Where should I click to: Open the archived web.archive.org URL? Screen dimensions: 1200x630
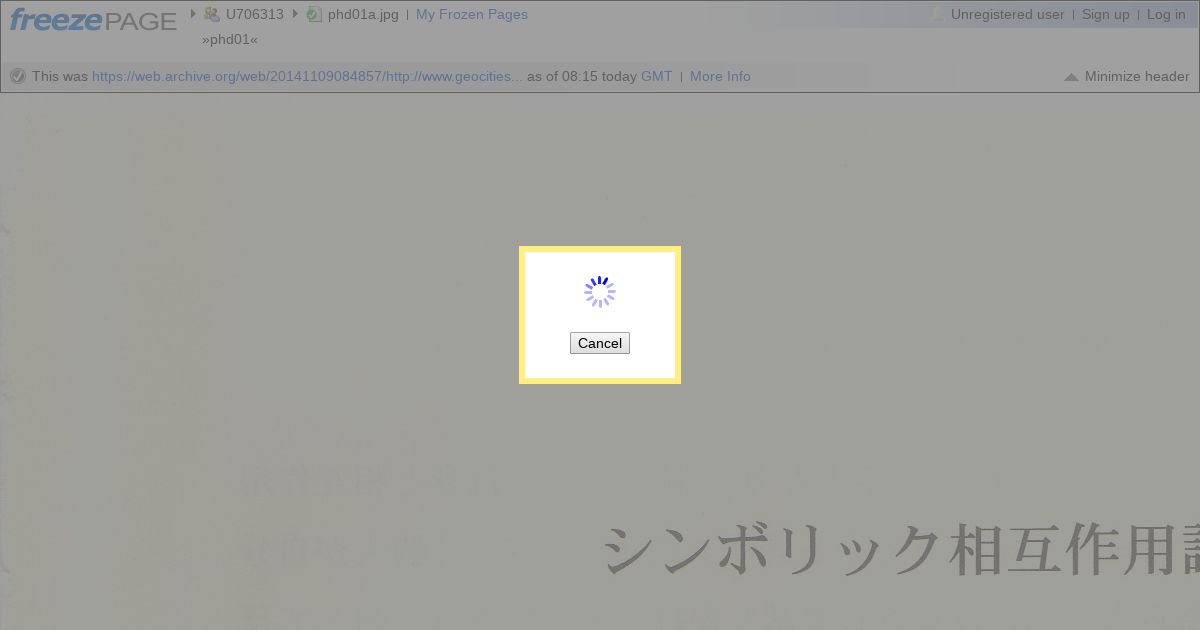pos(307,76)
